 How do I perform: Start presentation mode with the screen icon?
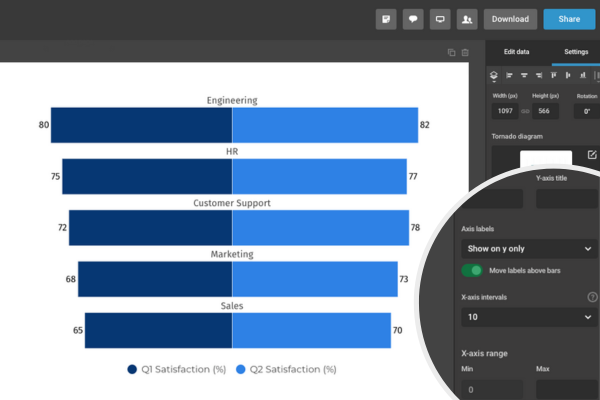440,19
